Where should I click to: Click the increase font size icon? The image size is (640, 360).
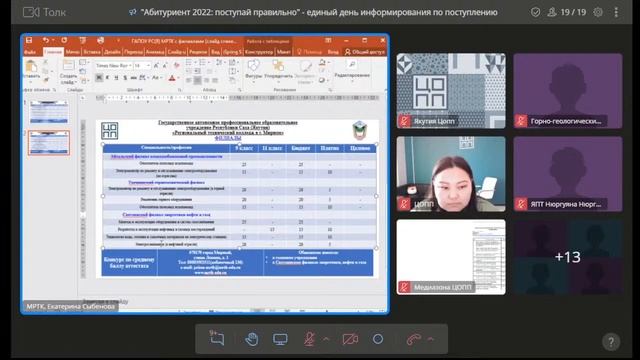pos(156,65)
